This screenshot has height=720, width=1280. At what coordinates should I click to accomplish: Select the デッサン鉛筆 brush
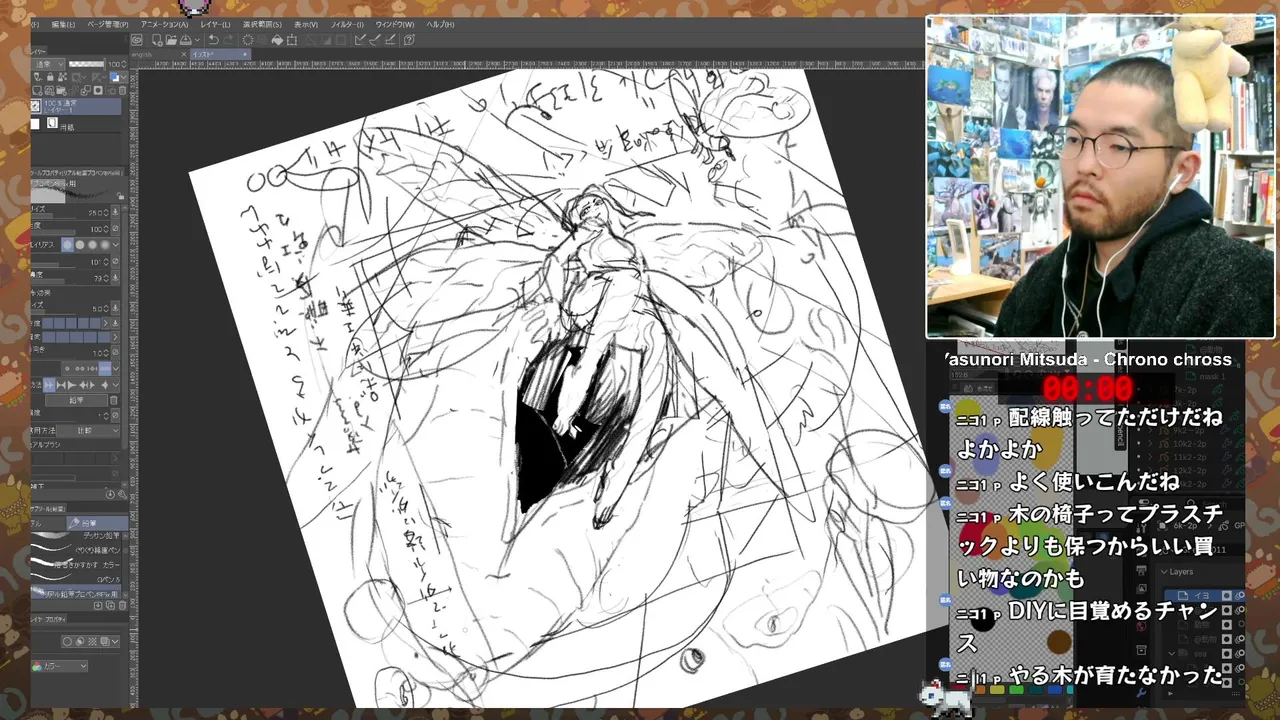tap(75, 536)
